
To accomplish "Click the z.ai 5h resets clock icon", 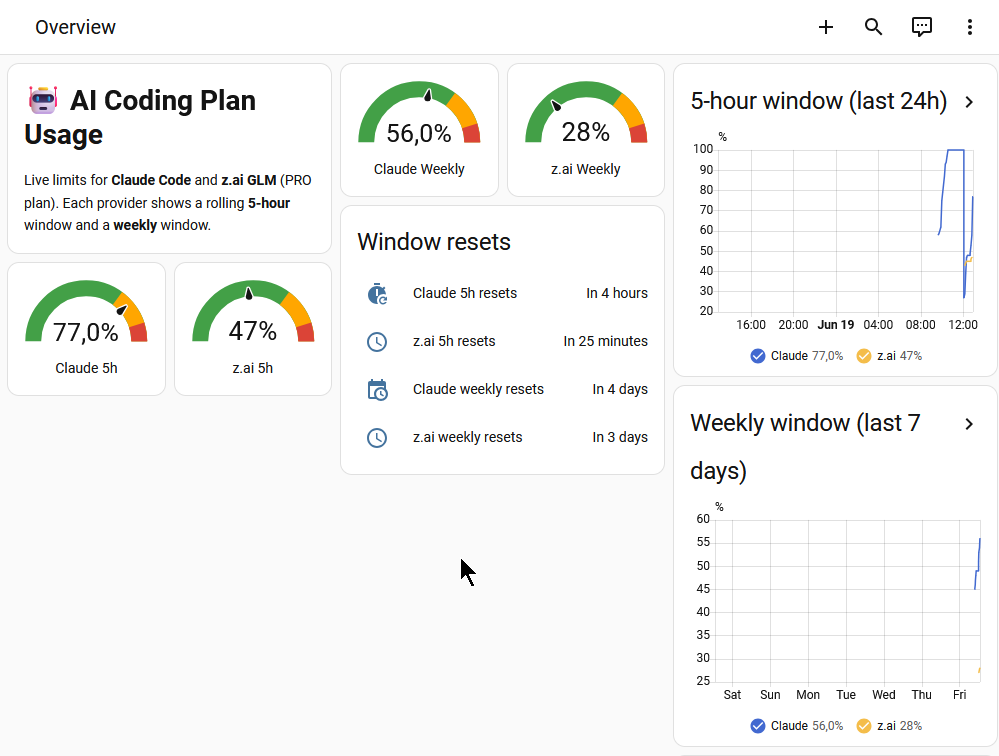I will pos(377,341).
